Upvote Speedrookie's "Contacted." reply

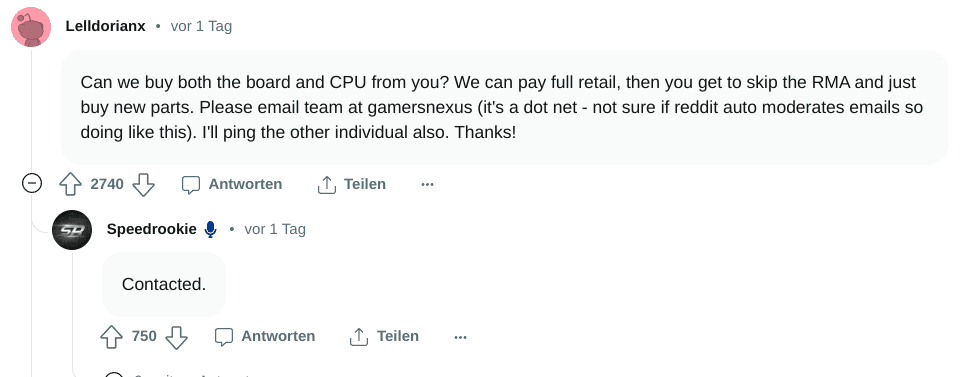pyautogui.click(x=112, y=336)
